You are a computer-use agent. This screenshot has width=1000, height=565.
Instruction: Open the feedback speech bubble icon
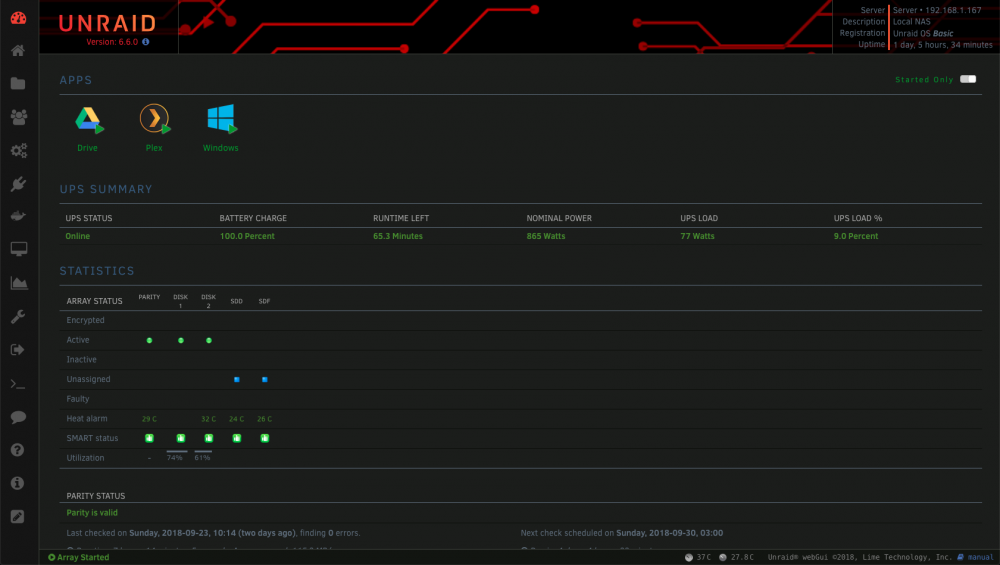click(18, 417)
